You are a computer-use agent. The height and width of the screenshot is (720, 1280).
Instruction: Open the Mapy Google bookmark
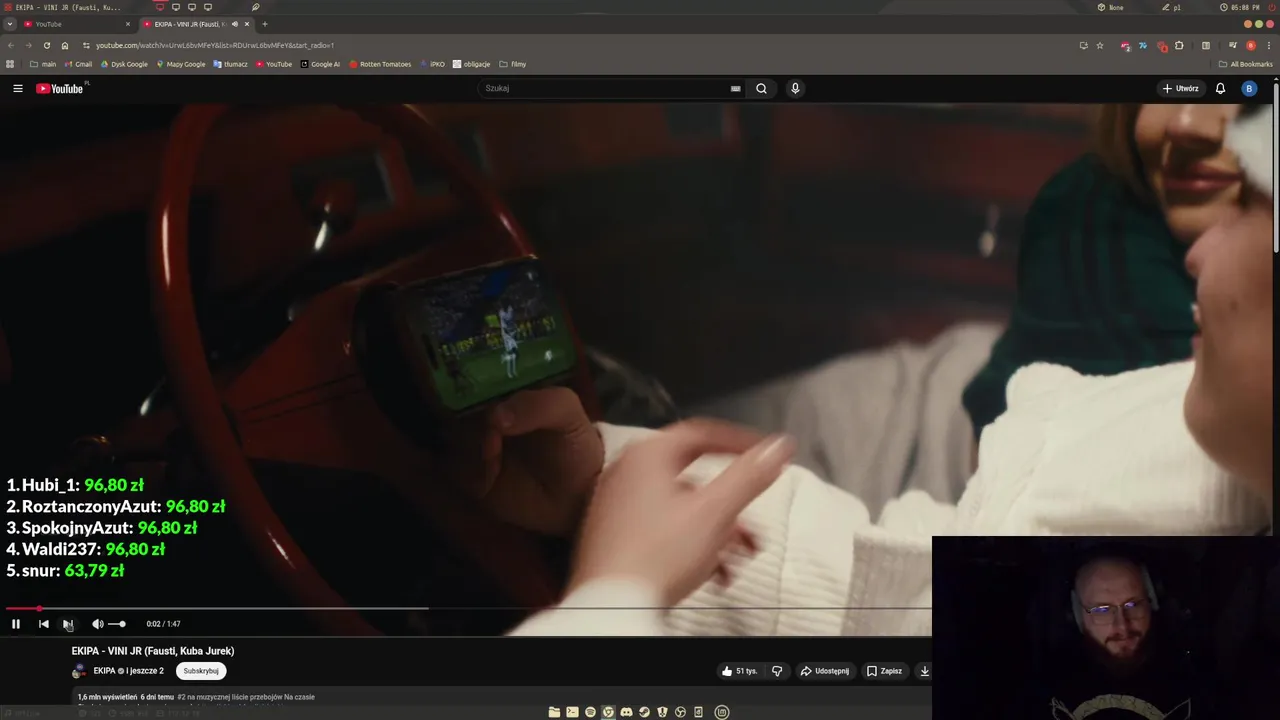tap(180, 64)
